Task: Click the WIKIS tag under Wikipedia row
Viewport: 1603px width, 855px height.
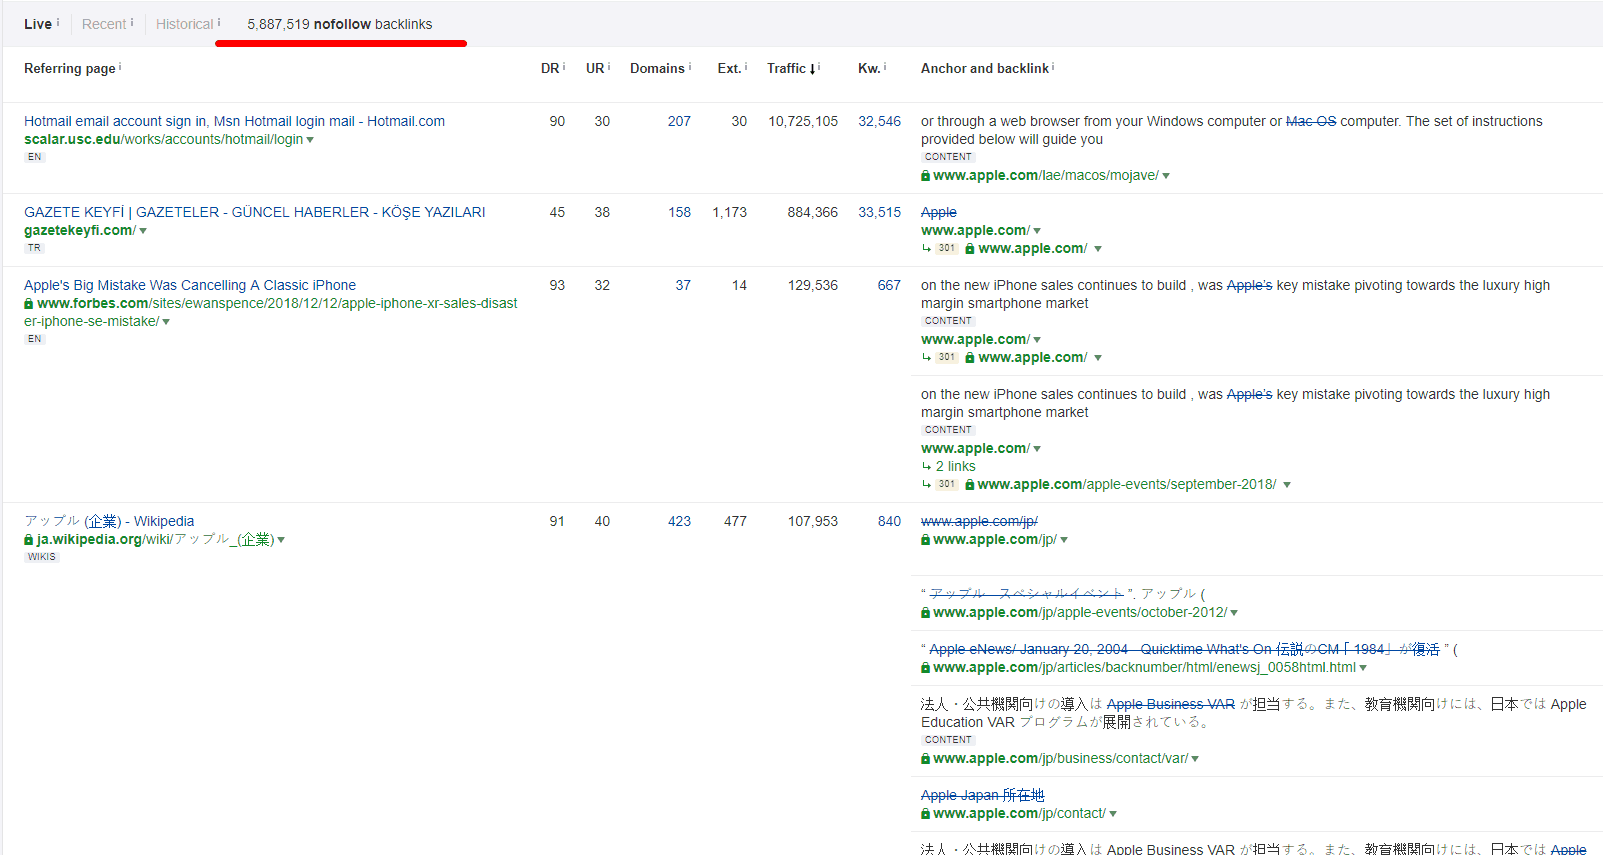Action: point(42,557)
